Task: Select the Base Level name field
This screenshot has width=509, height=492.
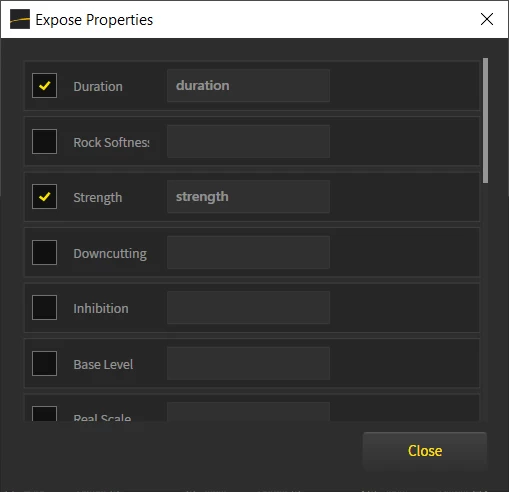Action: pyautogui.click(x=248, y=363)
